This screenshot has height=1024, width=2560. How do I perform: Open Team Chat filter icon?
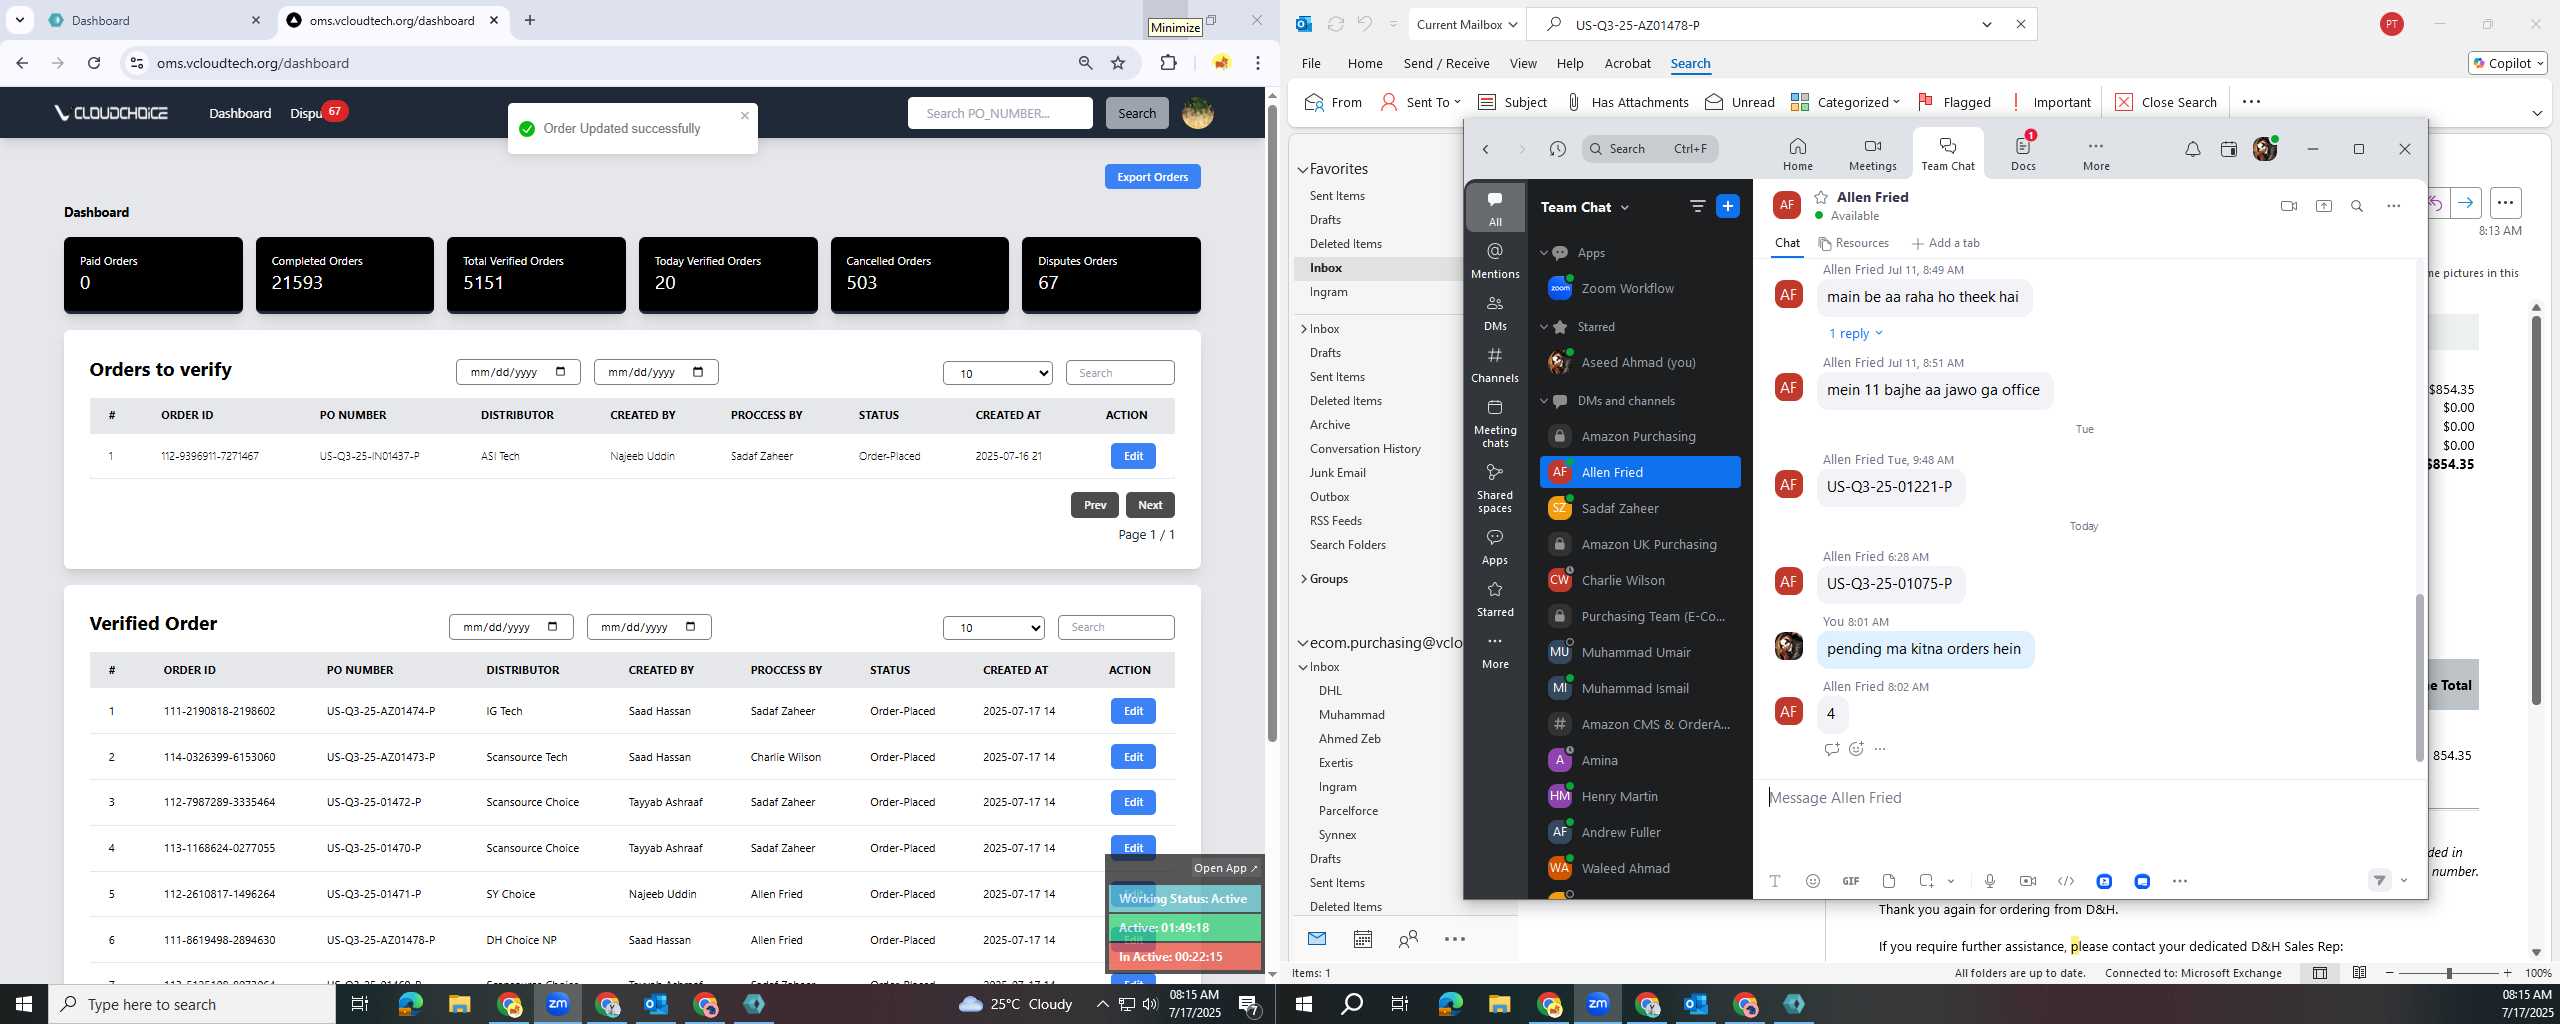(x=1697, y=206)
